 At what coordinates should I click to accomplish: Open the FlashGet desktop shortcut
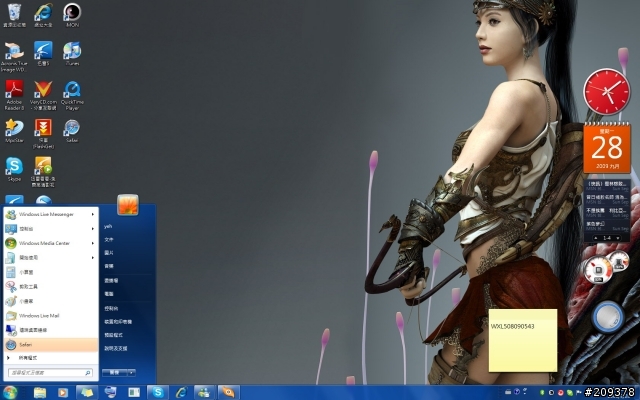[x=43, y=133]
